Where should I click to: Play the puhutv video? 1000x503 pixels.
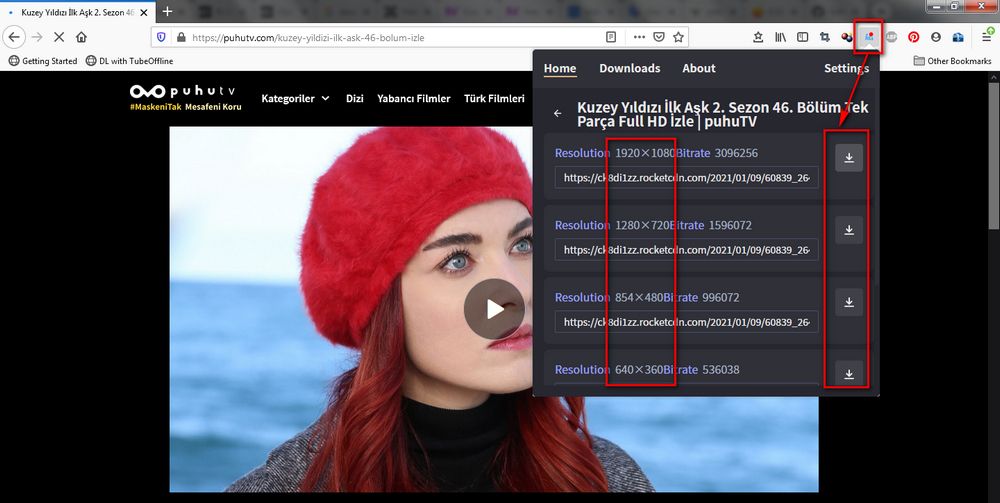tap(494, 309)
